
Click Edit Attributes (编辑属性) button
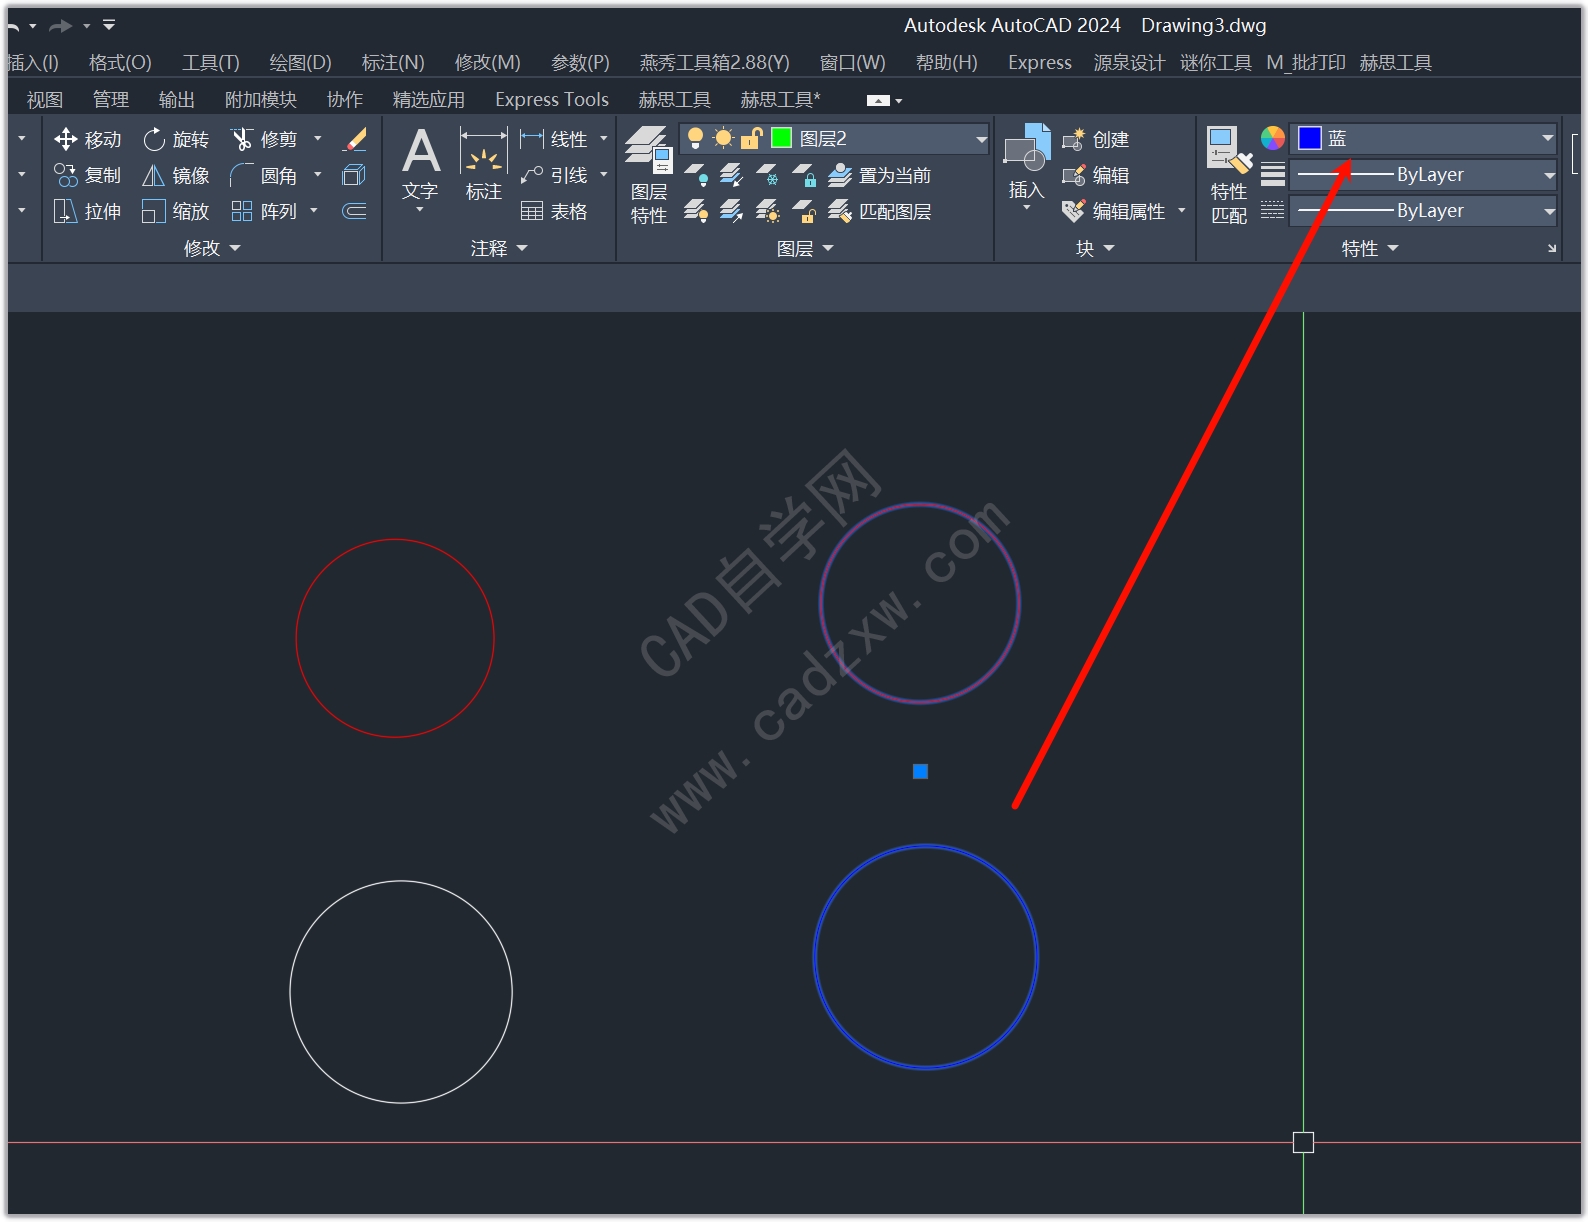[x=1114, y=211]
